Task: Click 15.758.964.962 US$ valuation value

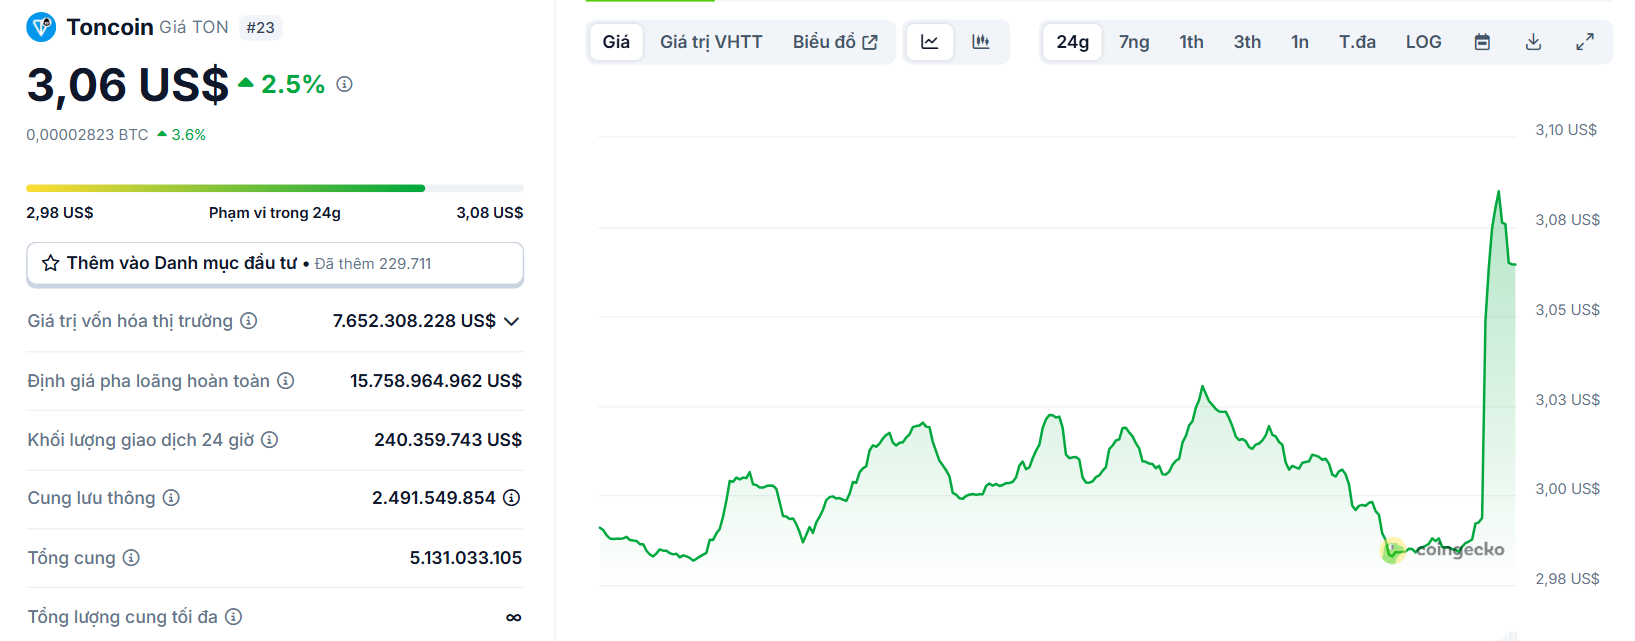Action: (x=436, y=381)
